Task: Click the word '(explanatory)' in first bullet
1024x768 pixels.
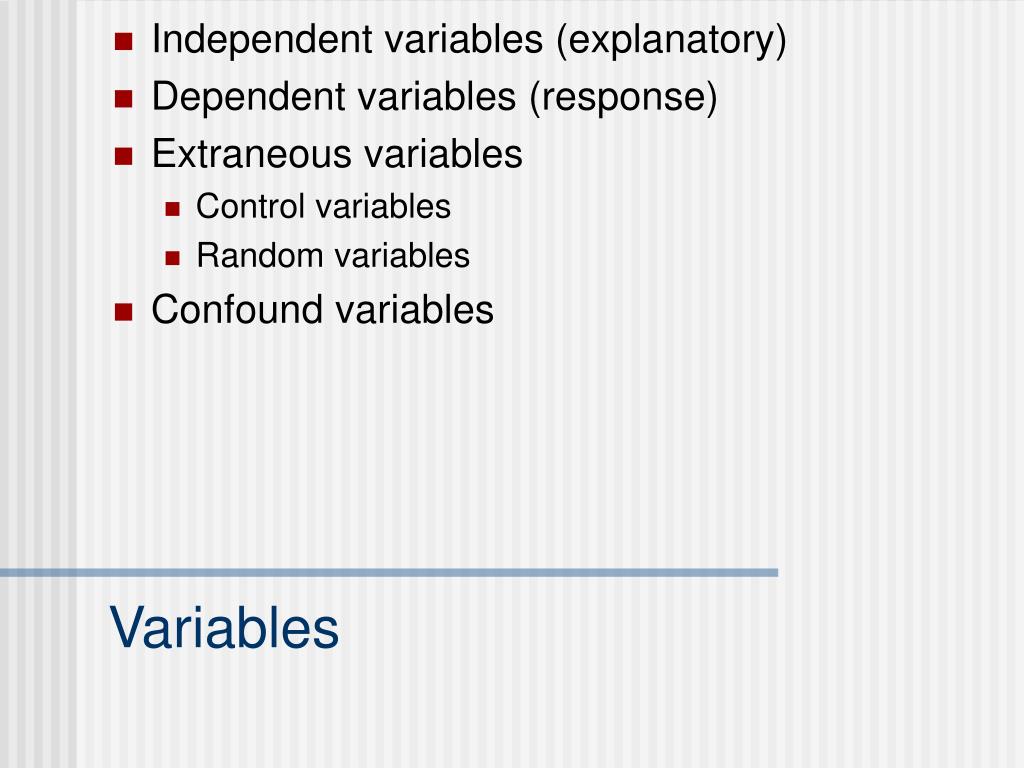Action: pyautogui.click(x=671, y=40)
